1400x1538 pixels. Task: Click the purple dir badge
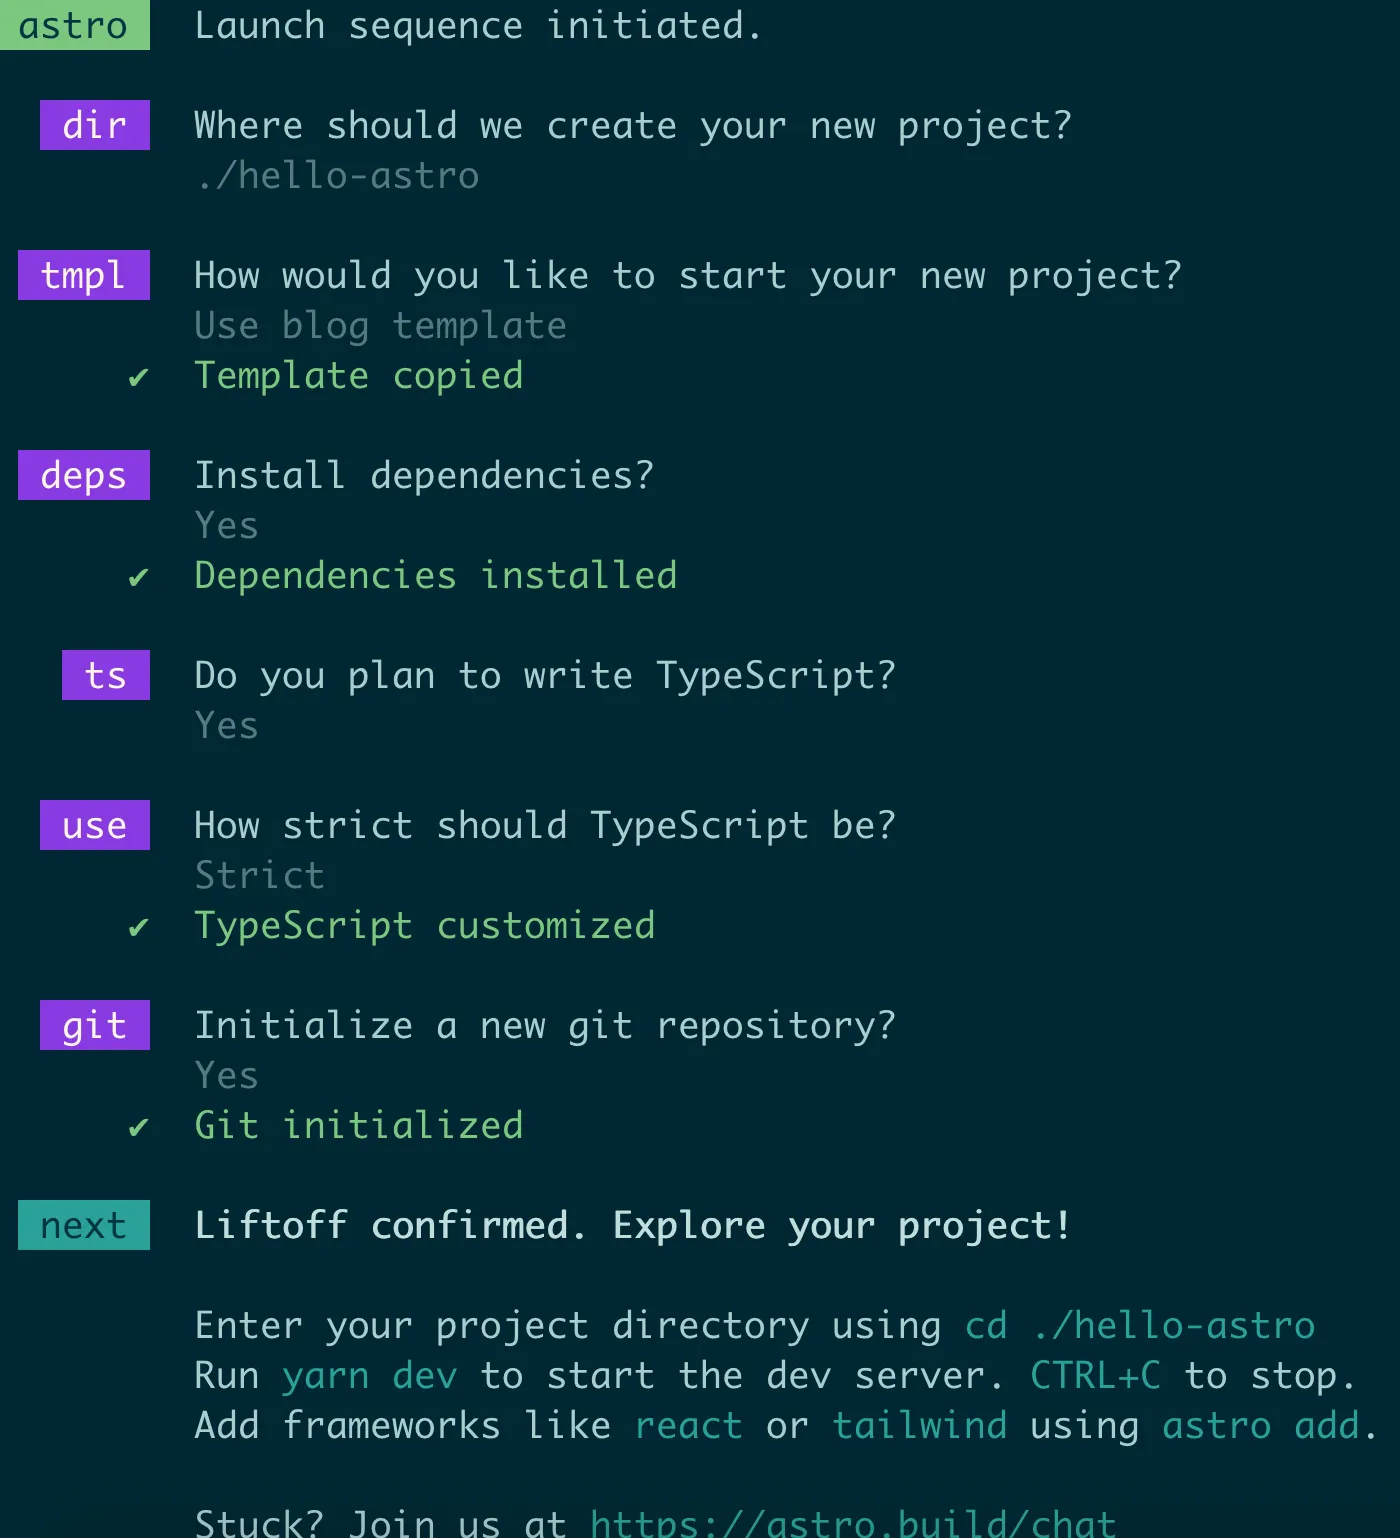click(x=95, y=125)
